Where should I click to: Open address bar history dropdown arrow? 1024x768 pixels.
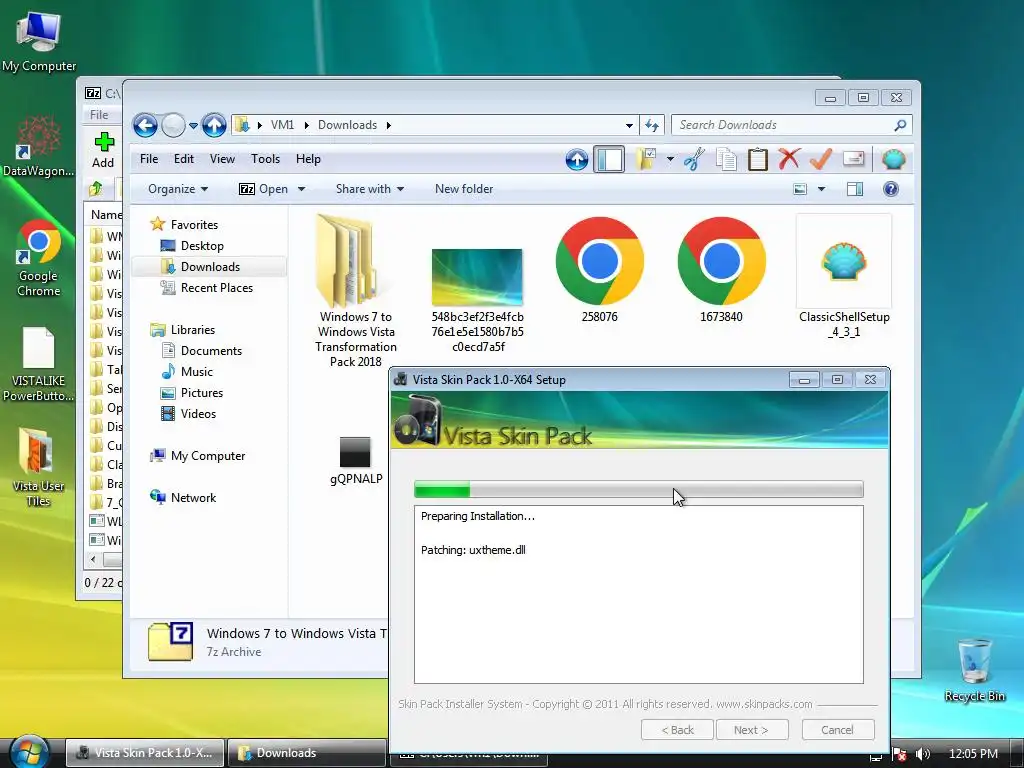tap(629, 125)
